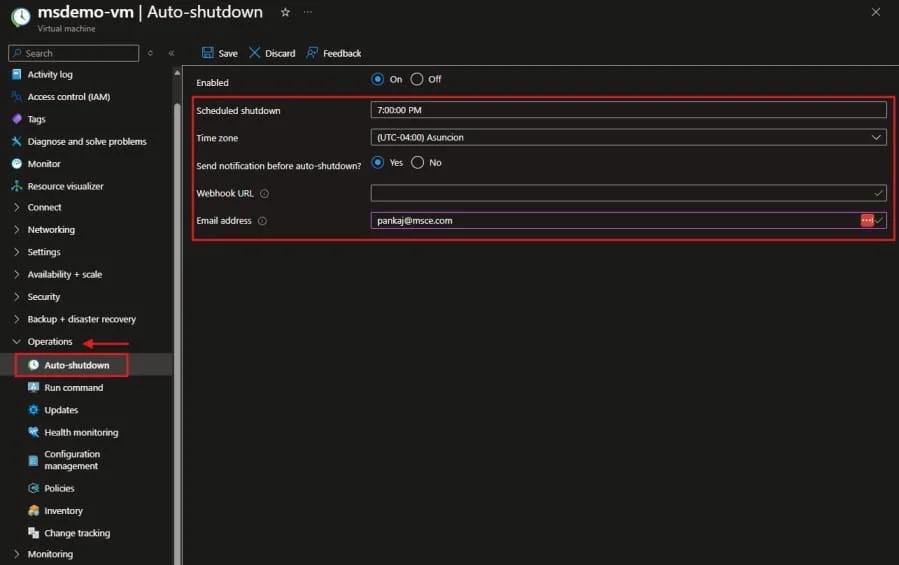This screenshot has height=565, width=899.
Task: Expand the Monitoring section
Action: [x=17, y=554]
